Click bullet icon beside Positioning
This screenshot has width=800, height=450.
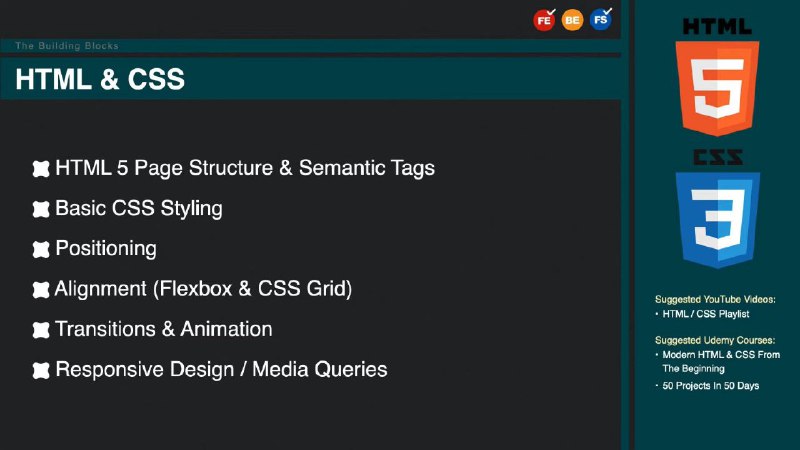click(41, 249)
